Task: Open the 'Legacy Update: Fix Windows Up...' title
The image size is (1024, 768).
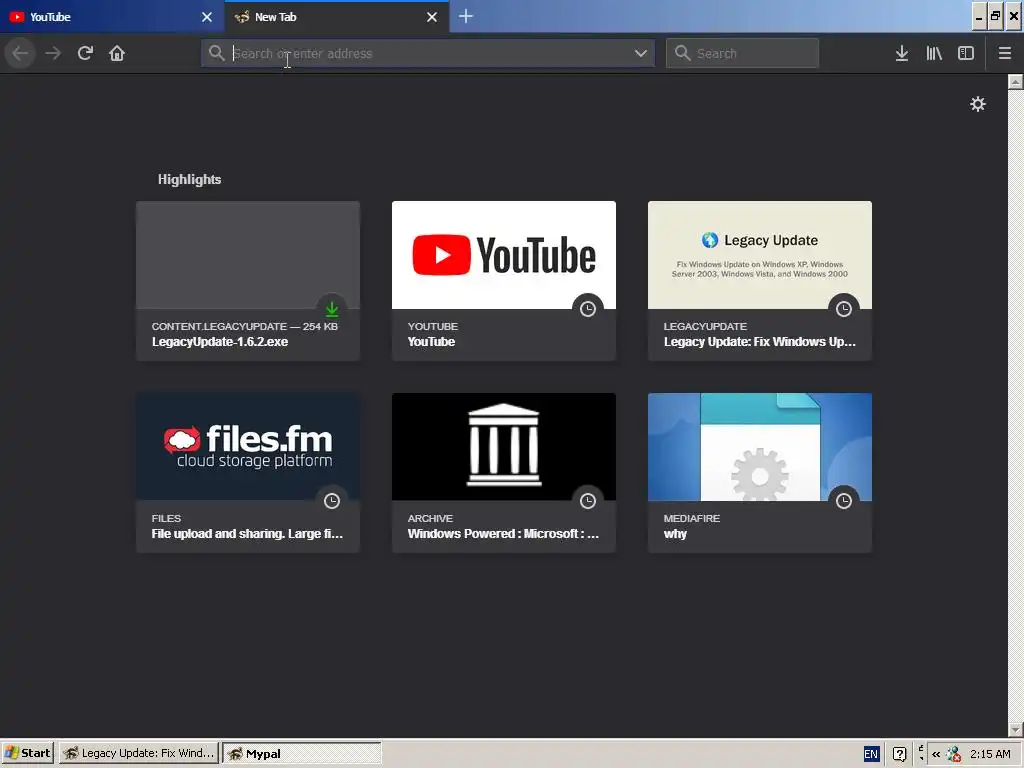Action: (760, 342)
